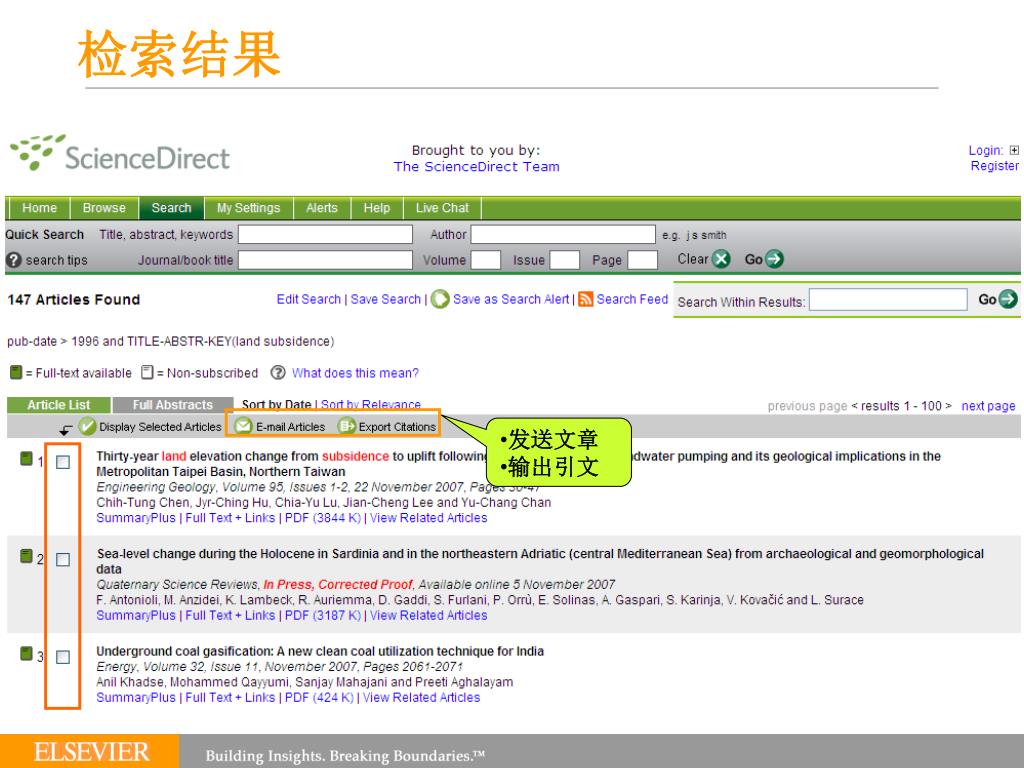Click the Search Within Results input field
This screenshot has width=1024, height=768.
point(888,300)
